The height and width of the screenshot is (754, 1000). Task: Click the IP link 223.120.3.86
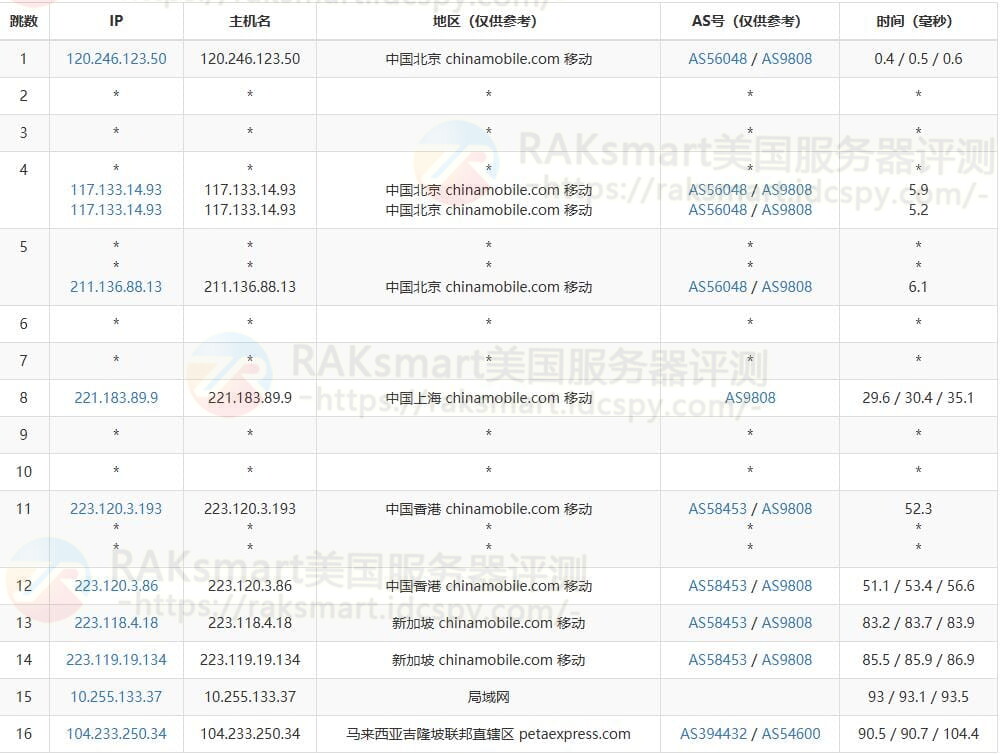(x=116, y=586)
